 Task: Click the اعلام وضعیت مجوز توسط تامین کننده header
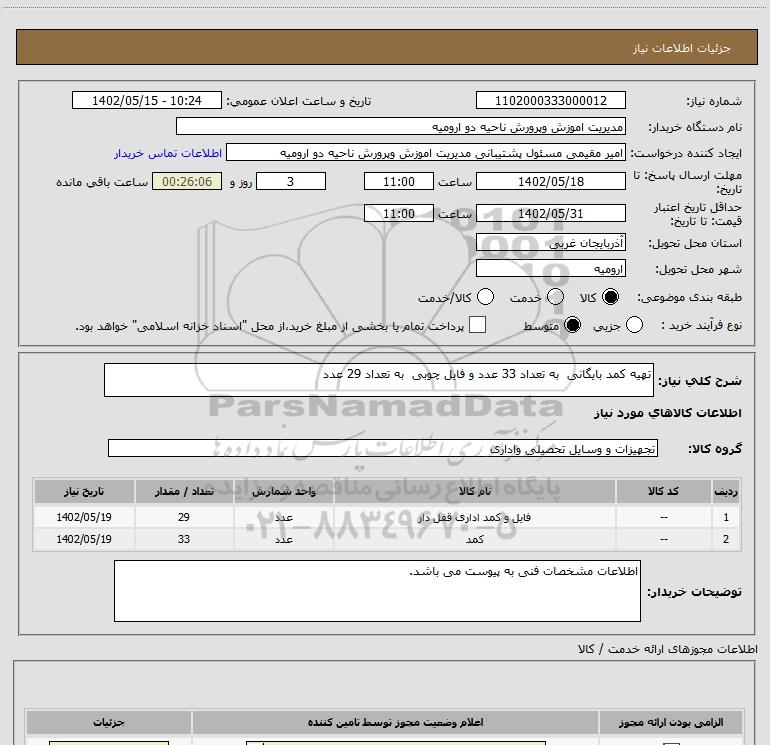[x=395, y=722]
